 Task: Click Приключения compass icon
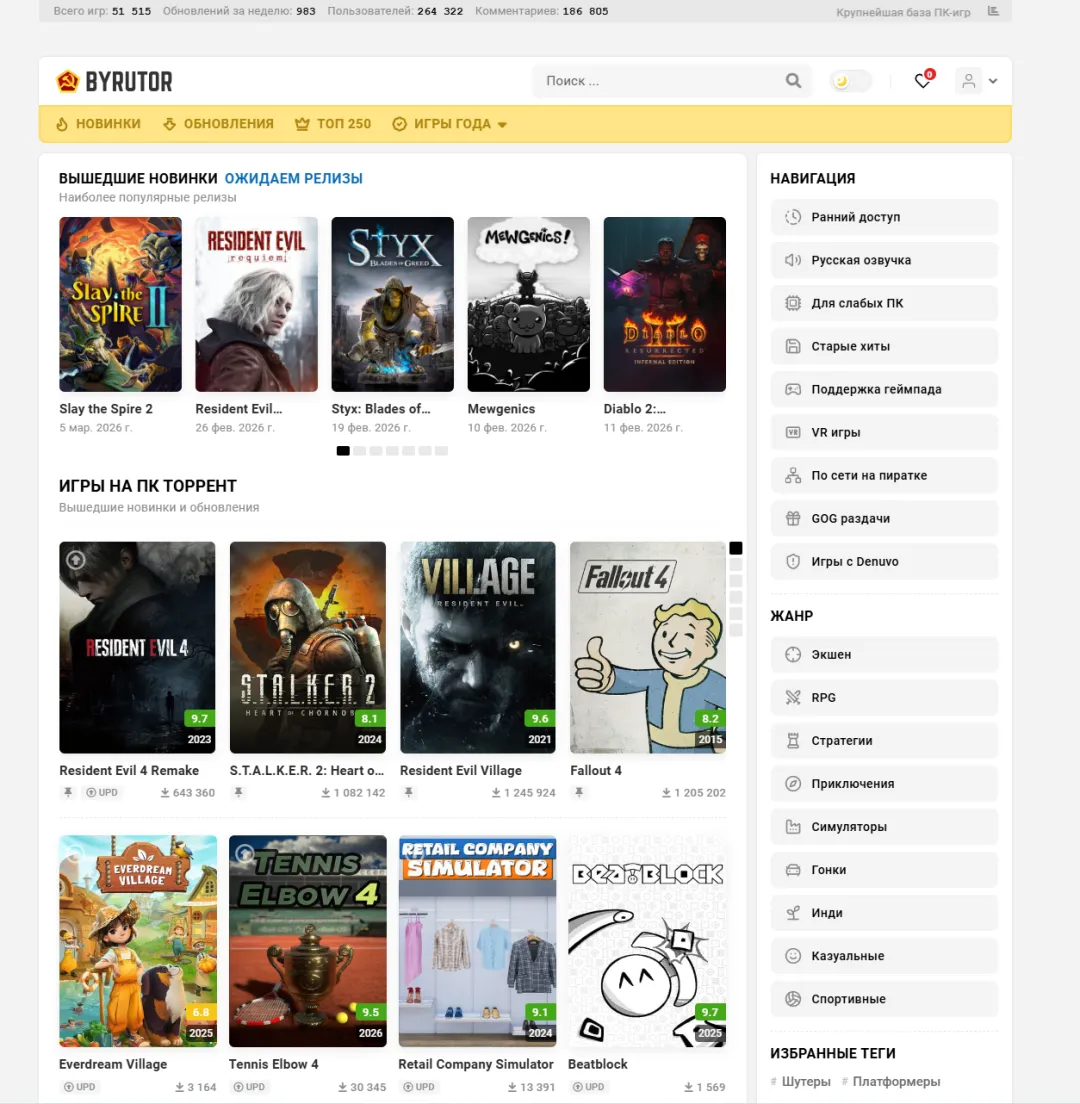tap(793, 784)
